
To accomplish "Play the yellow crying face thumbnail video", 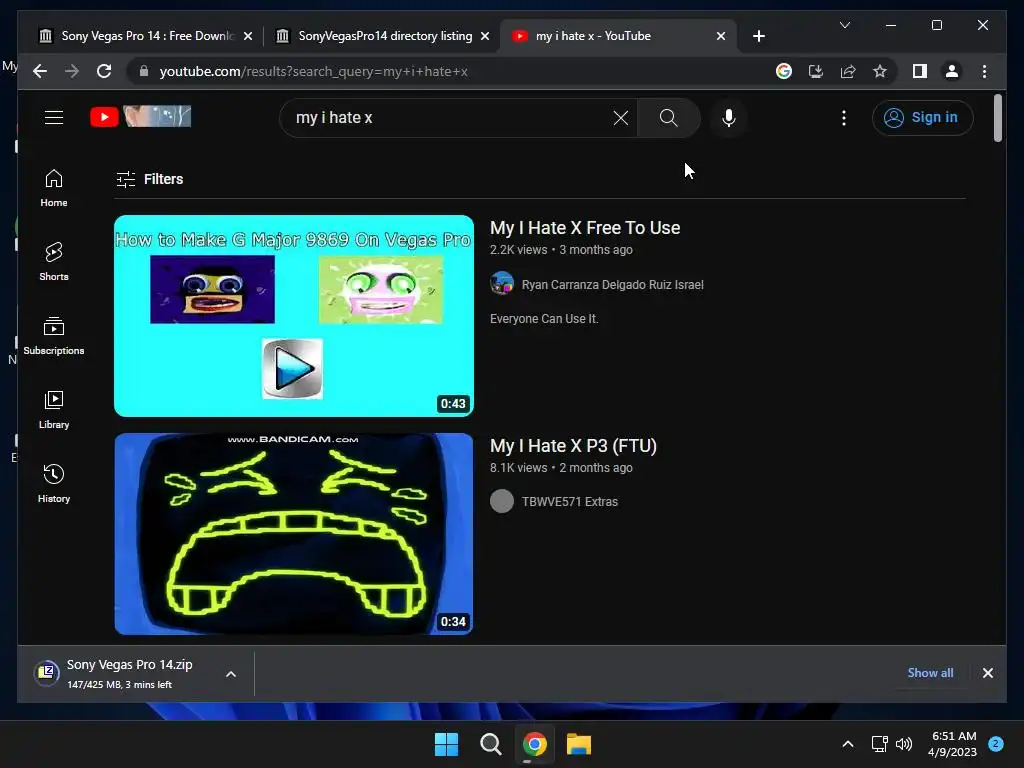I will [x=294, y=534].
